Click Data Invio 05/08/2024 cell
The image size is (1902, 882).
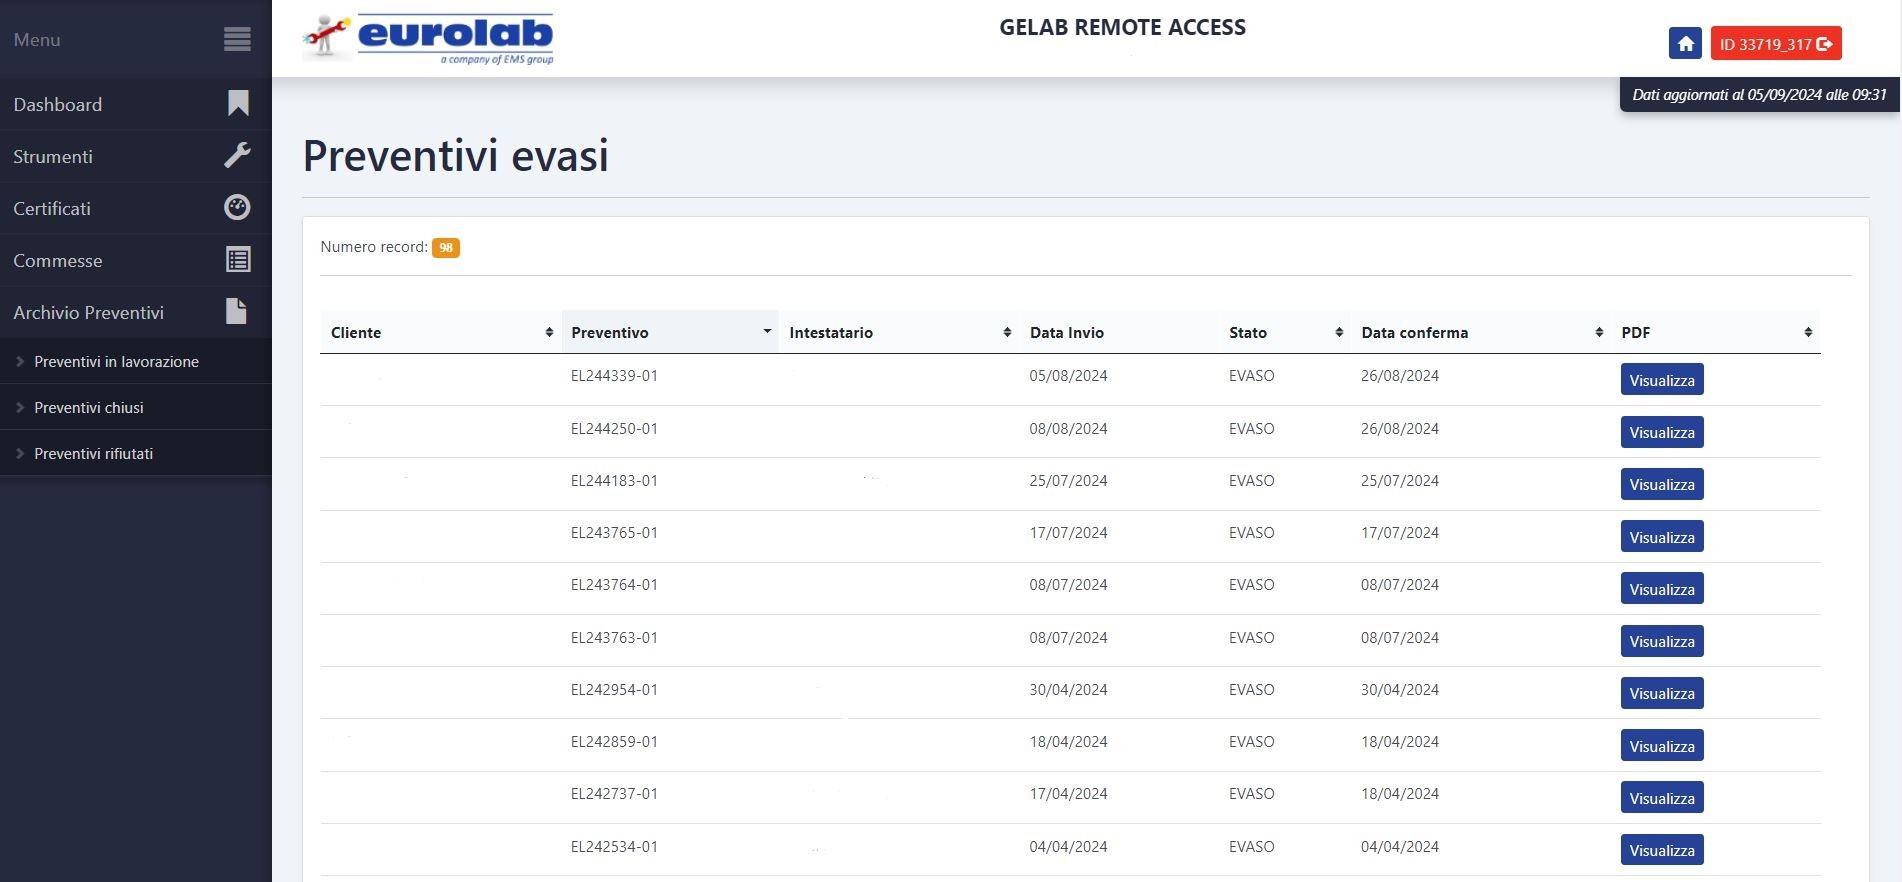(1068, 376)
